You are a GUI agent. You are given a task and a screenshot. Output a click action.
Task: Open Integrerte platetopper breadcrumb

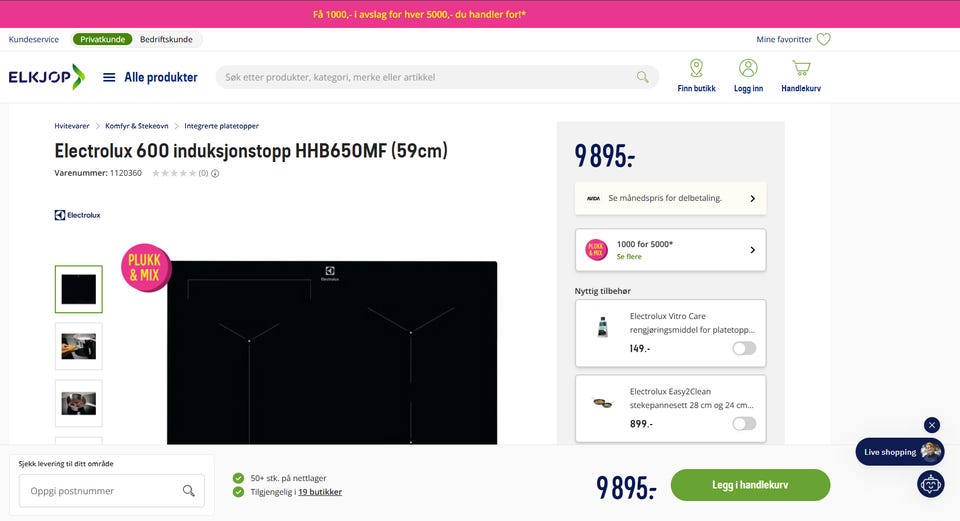(x=222, y=126)
